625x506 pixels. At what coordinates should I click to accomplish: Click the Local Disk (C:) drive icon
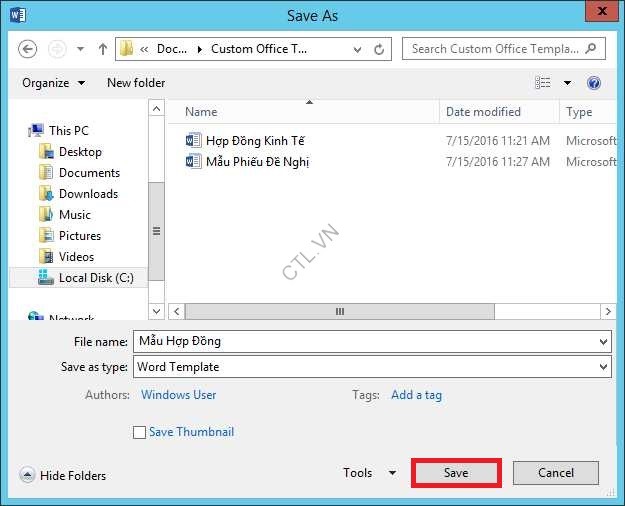46,277
